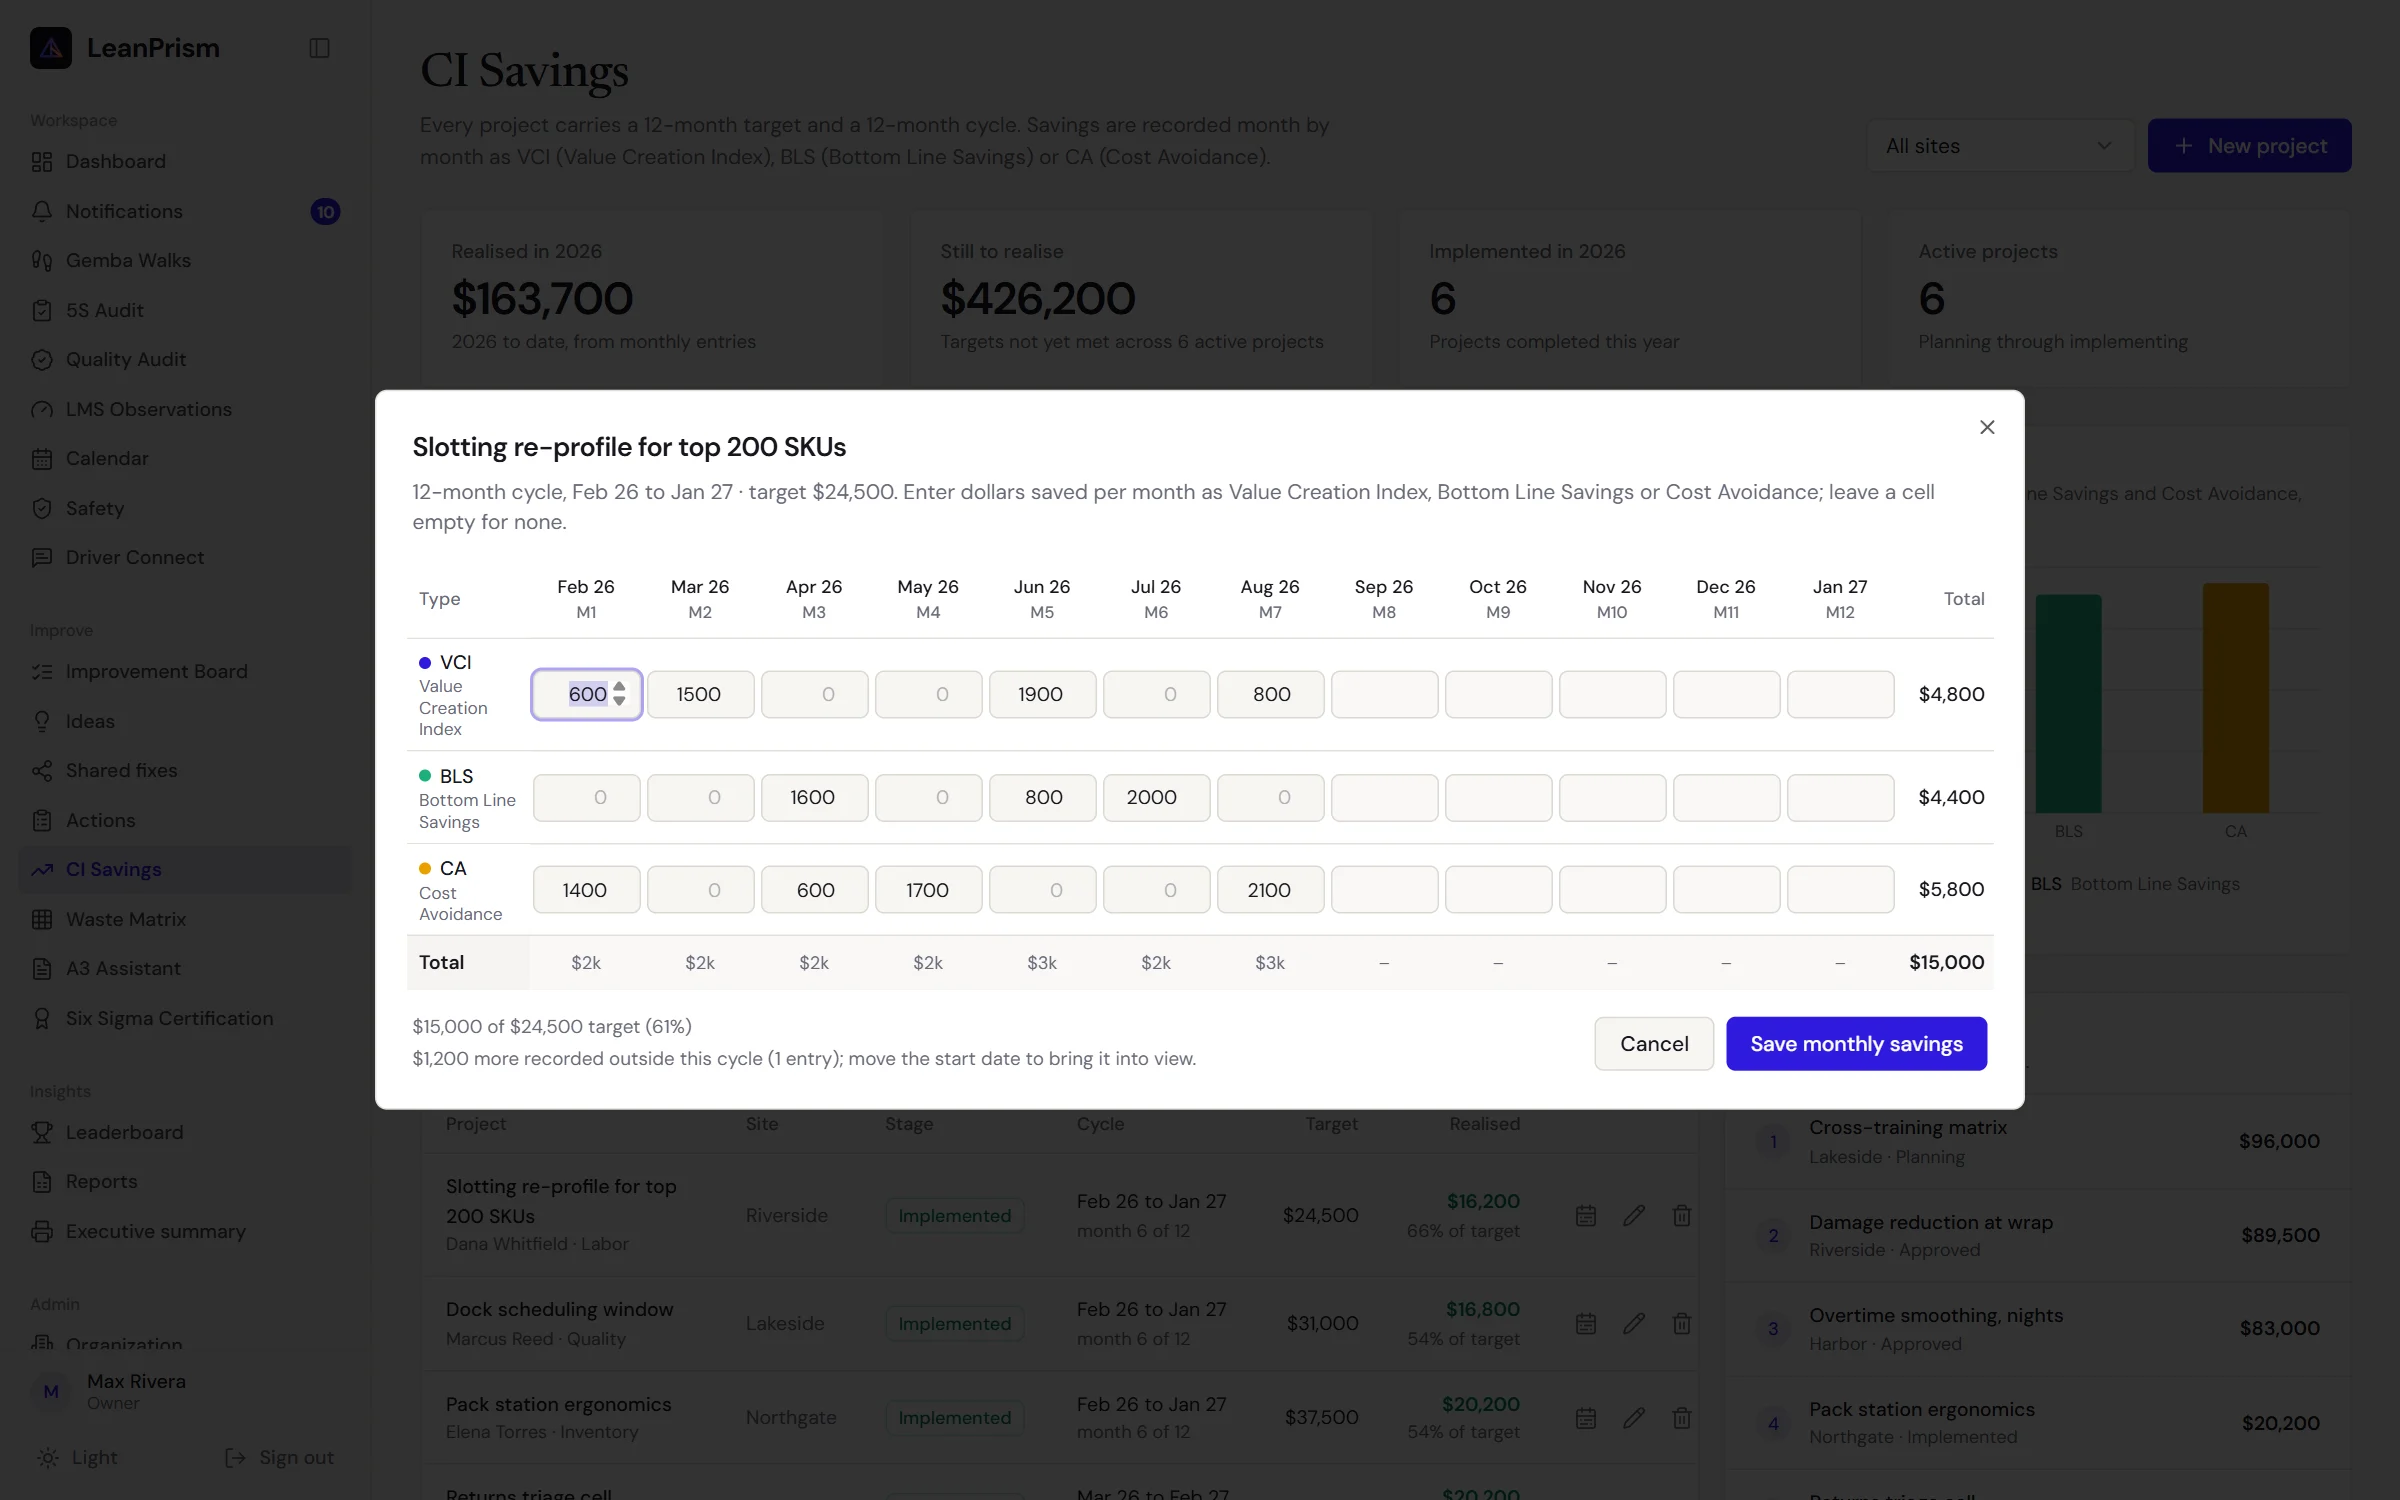Click the Safety shield icon

coord(42,508)
